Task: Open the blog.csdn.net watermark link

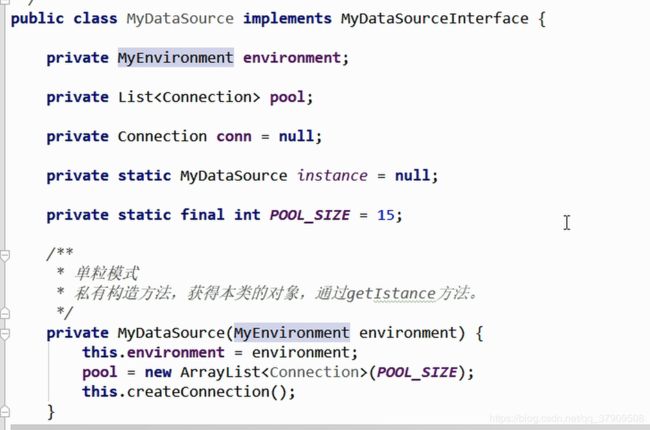Action: (x=567, y=418)
